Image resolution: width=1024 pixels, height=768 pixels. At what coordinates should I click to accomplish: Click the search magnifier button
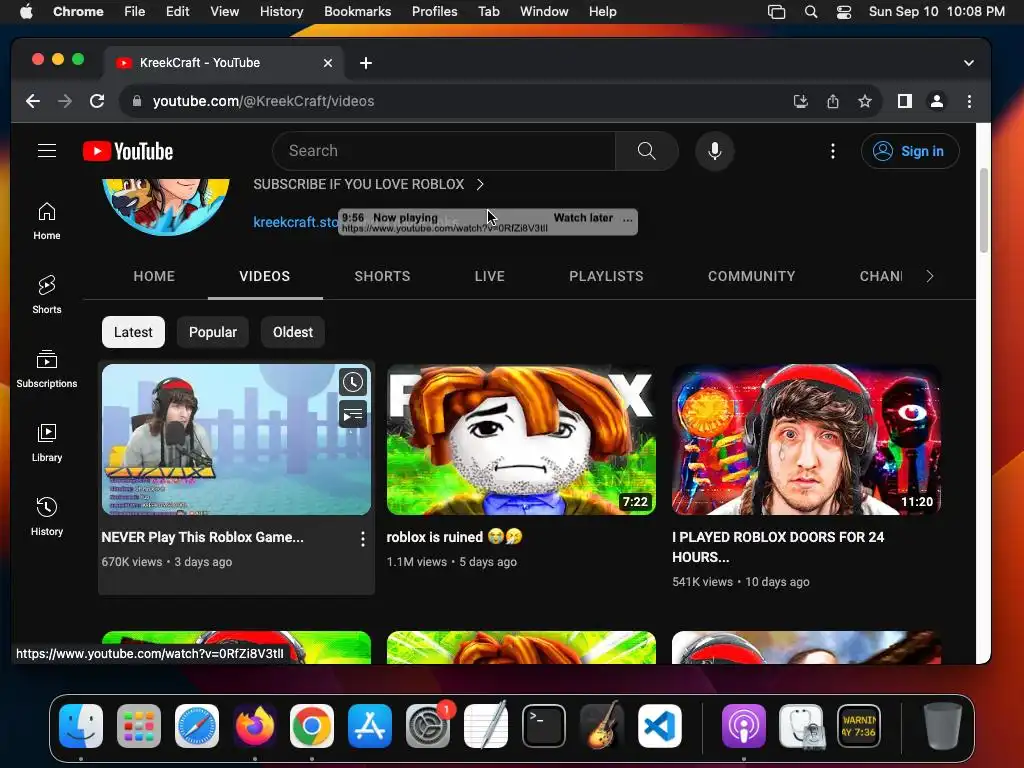[647, 151]
